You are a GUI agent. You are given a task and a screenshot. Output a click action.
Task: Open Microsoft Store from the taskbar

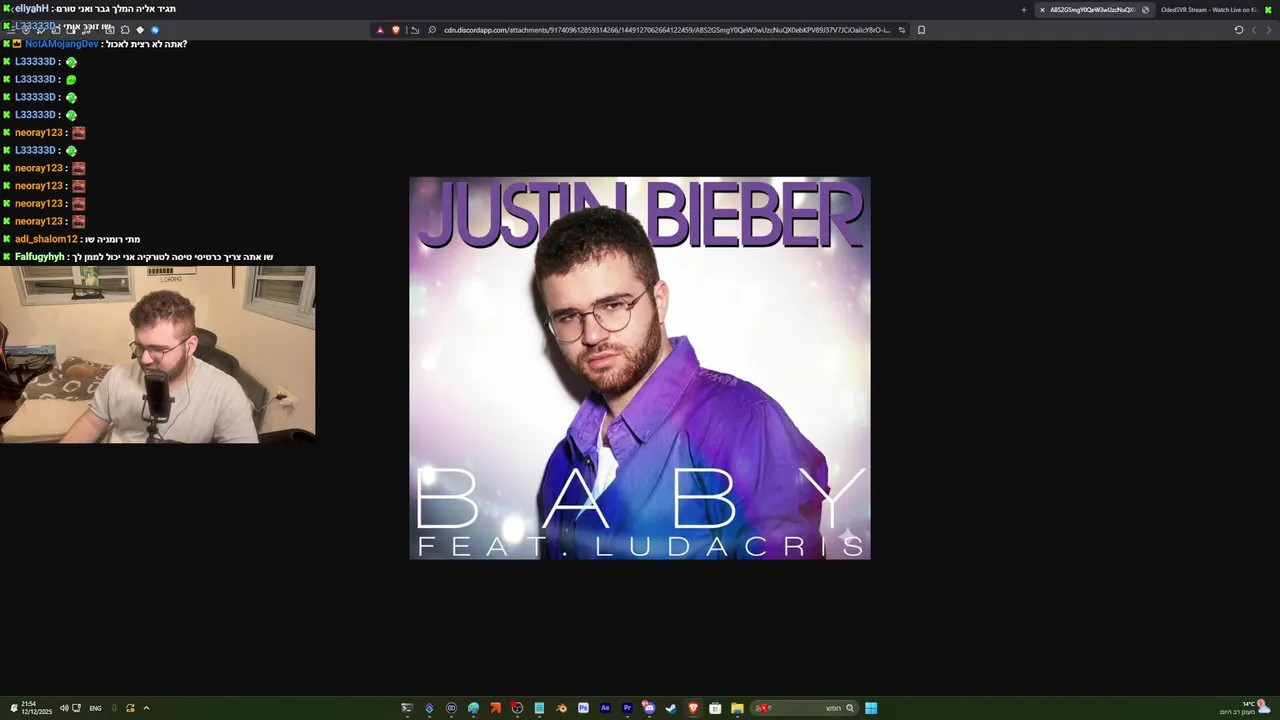(x=715, y=708)
